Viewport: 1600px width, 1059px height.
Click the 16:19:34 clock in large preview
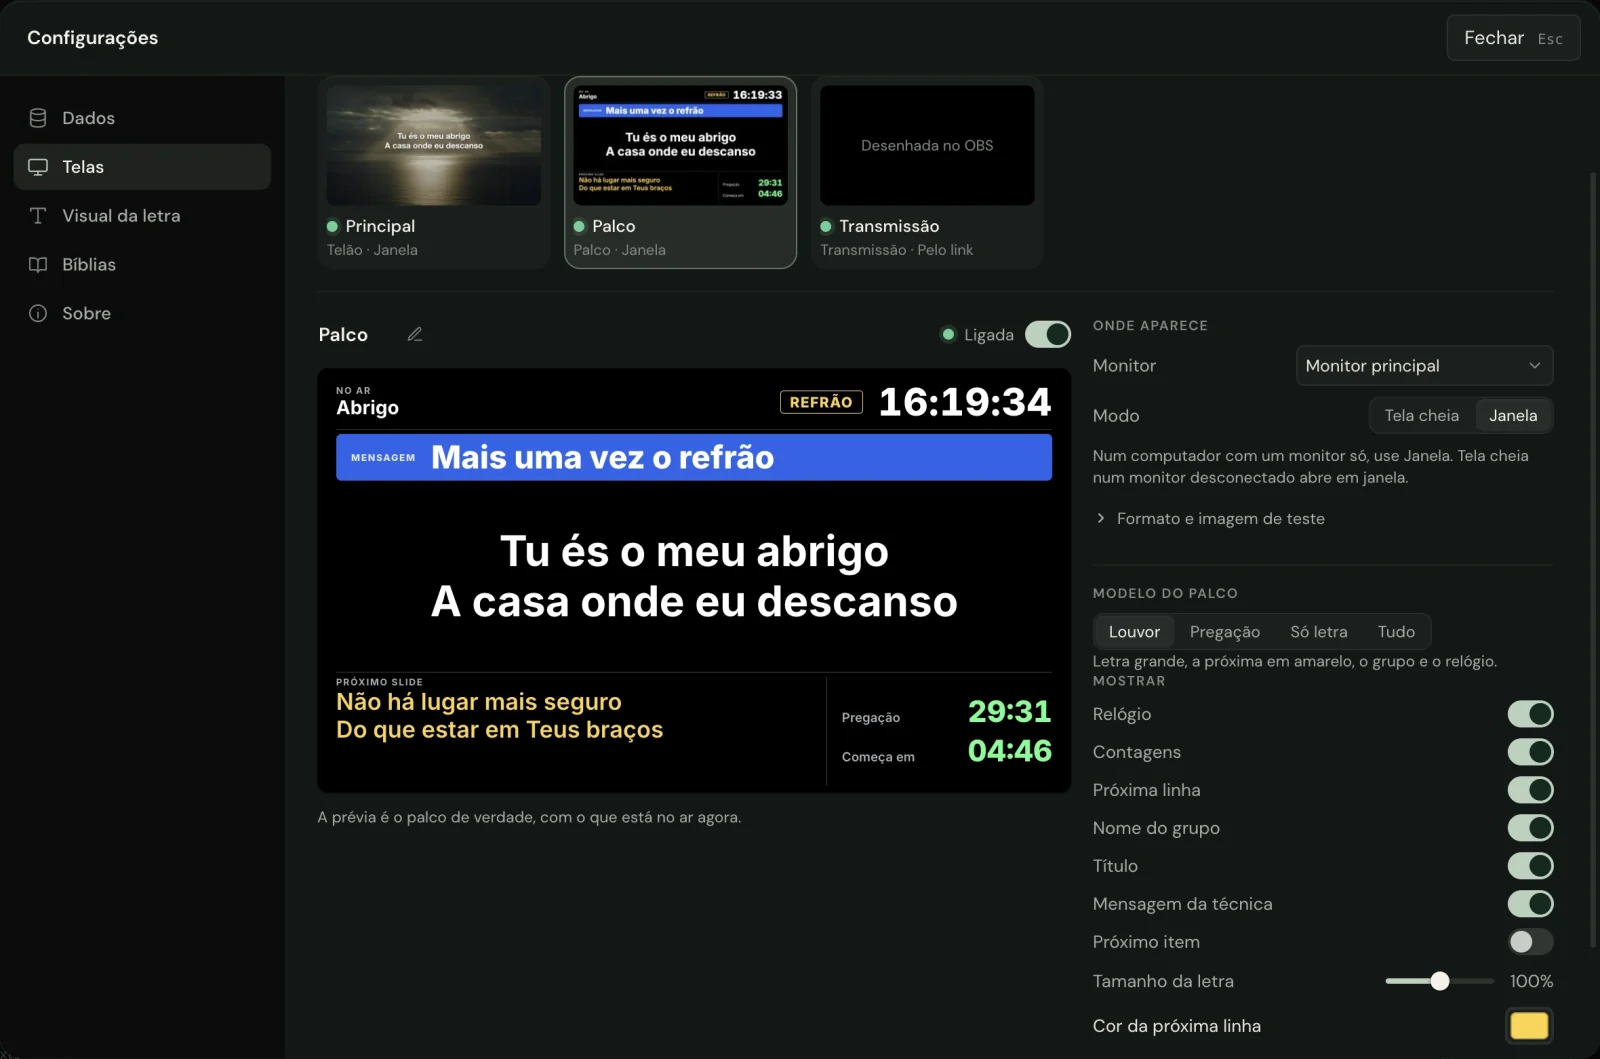[x=965, y=402]
